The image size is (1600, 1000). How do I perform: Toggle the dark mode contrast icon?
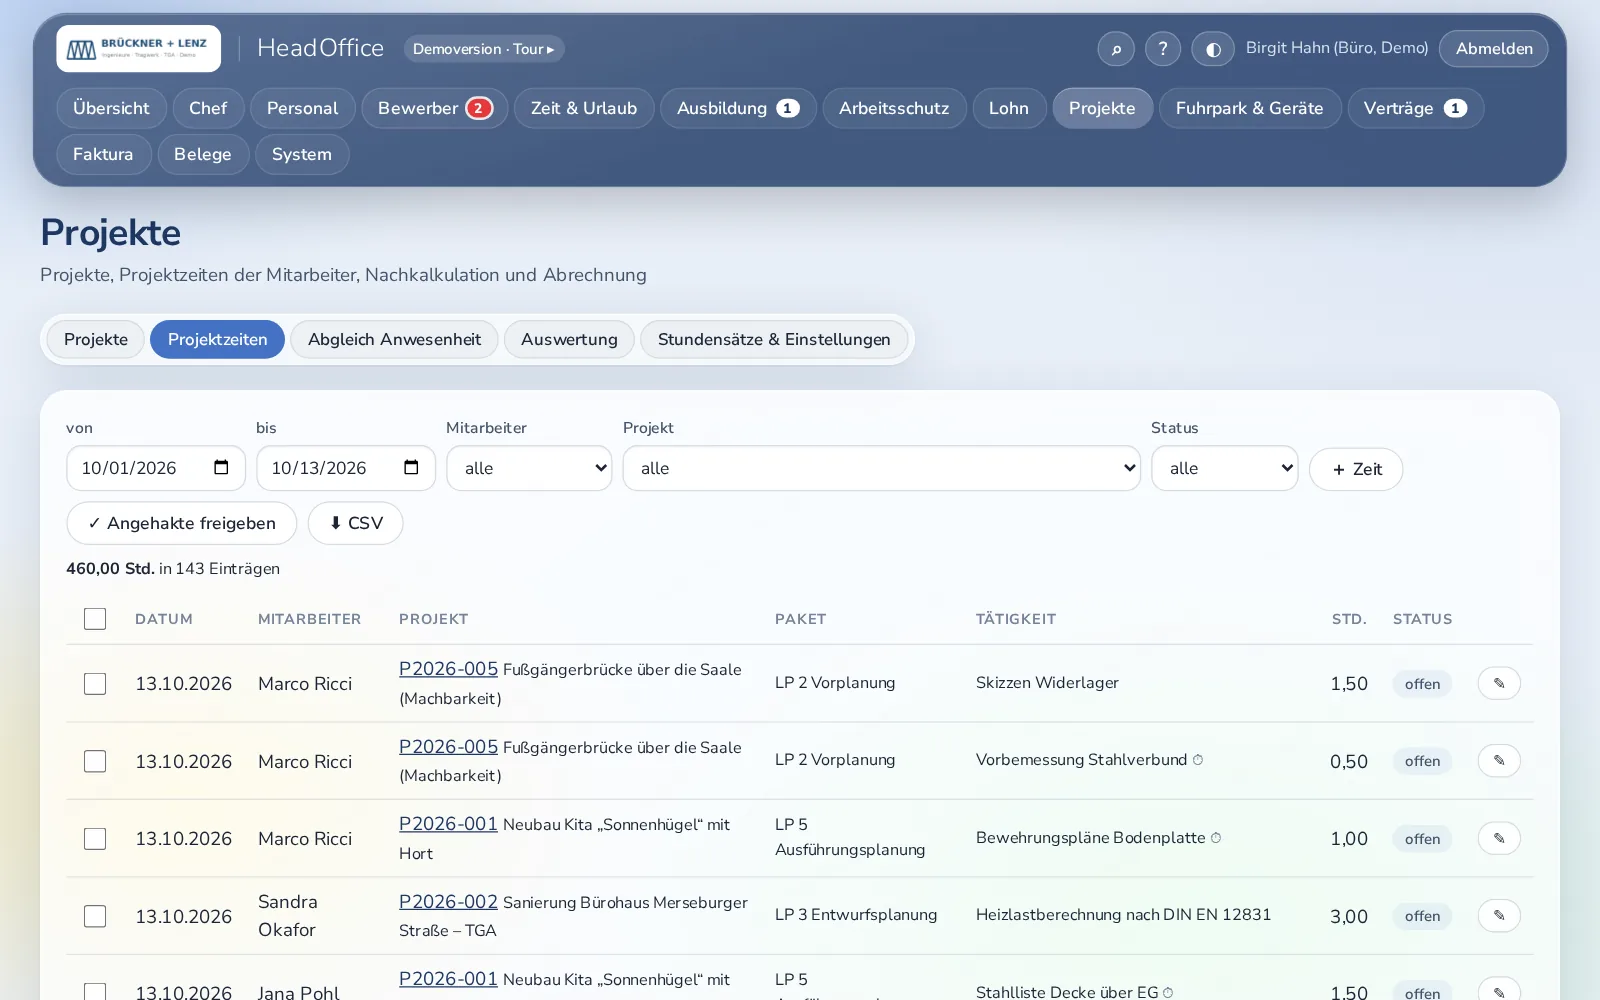1213,49
